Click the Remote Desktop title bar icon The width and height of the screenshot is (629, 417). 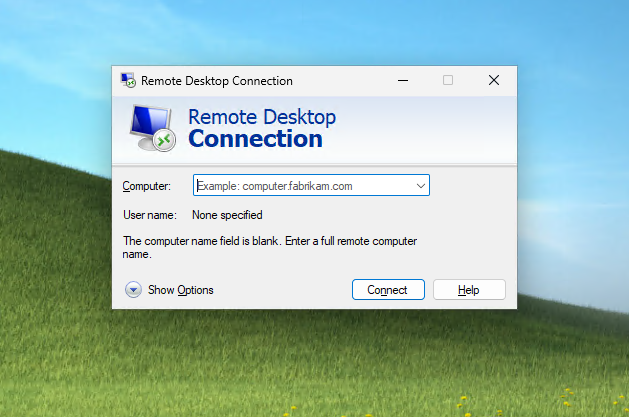pos(128,80)
